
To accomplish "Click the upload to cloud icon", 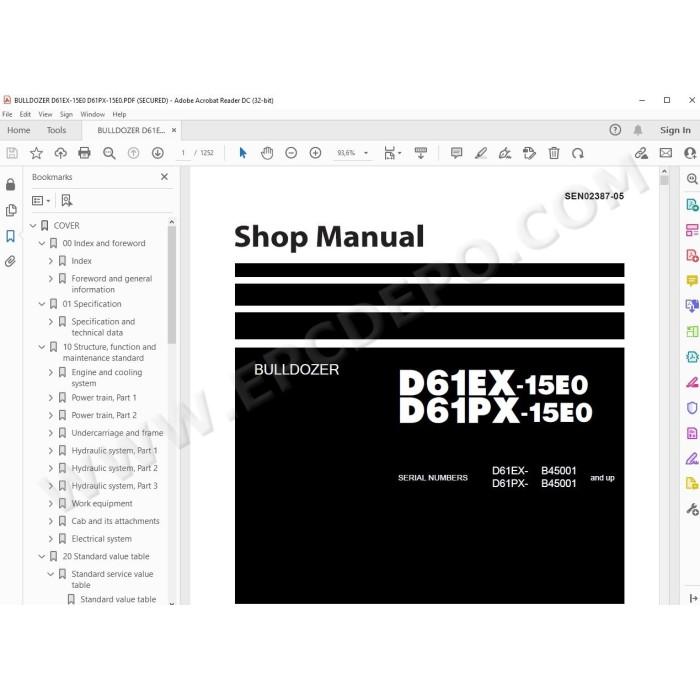I will coord(60,153).
